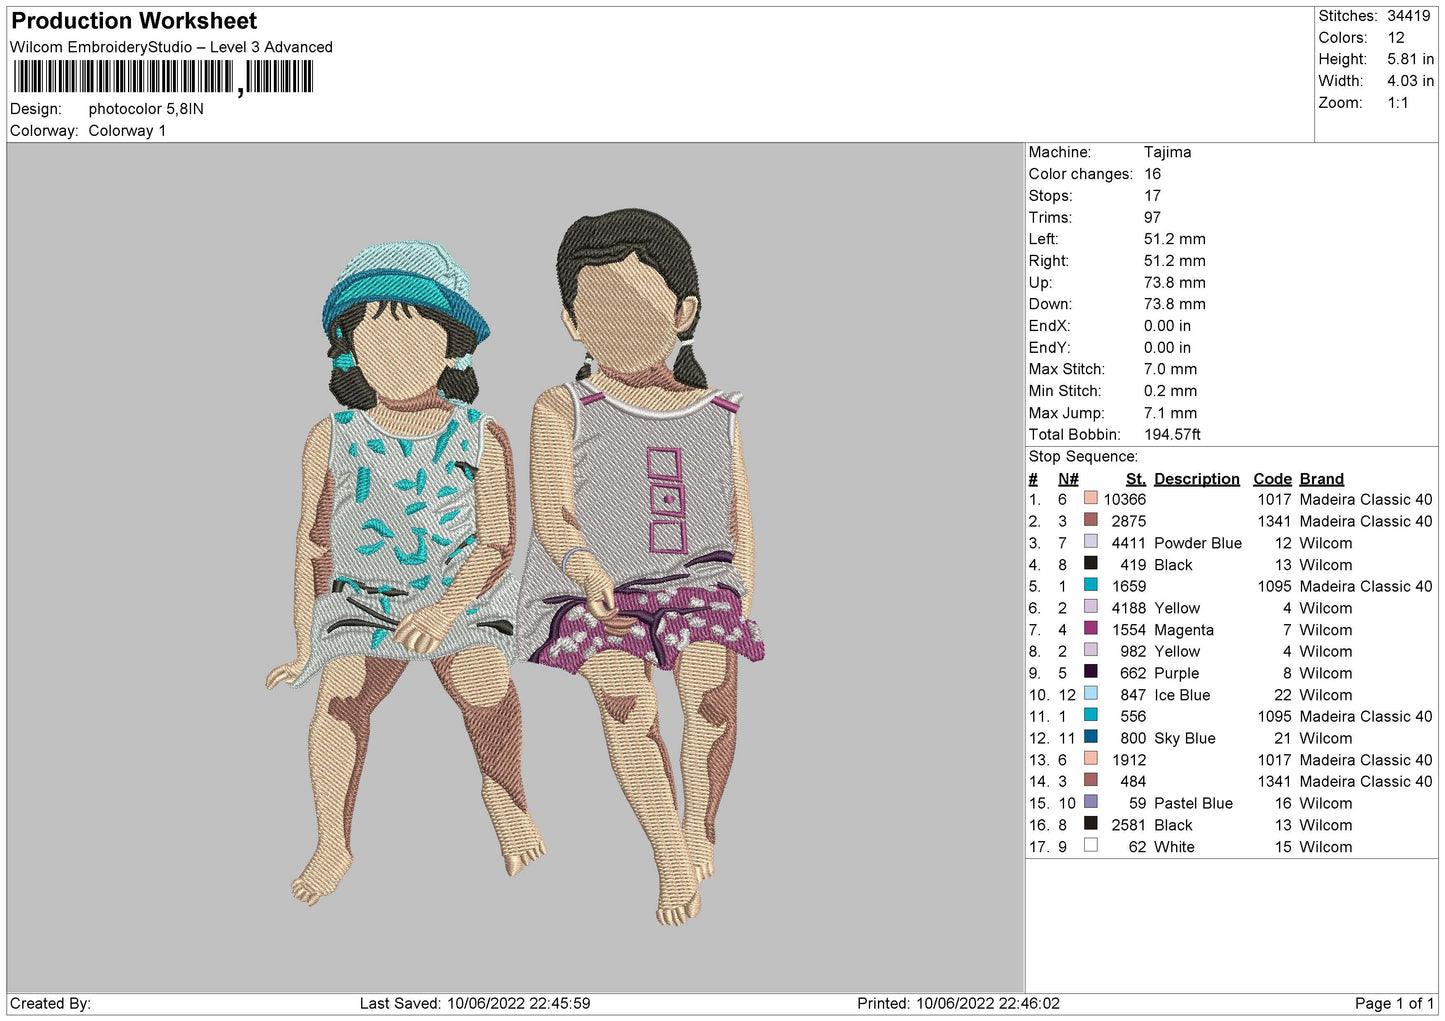
Task: Click the salmon swatch beside 10366 stitches
Action: tap(1091, 498)
